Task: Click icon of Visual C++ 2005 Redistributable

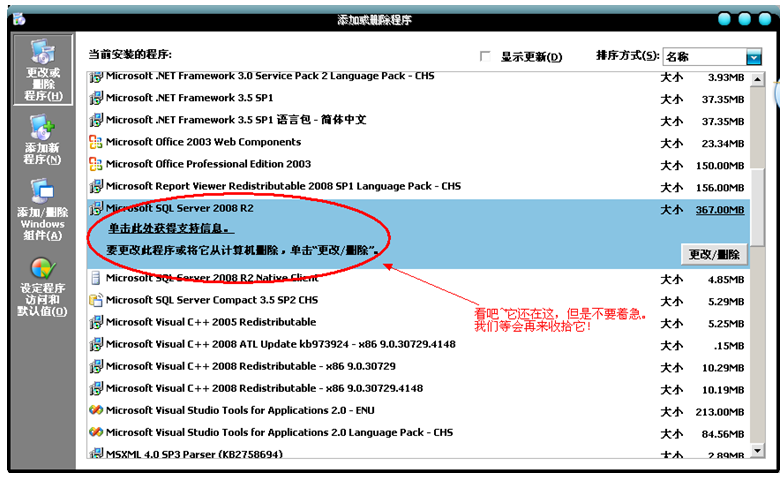Action: [96, 322]
